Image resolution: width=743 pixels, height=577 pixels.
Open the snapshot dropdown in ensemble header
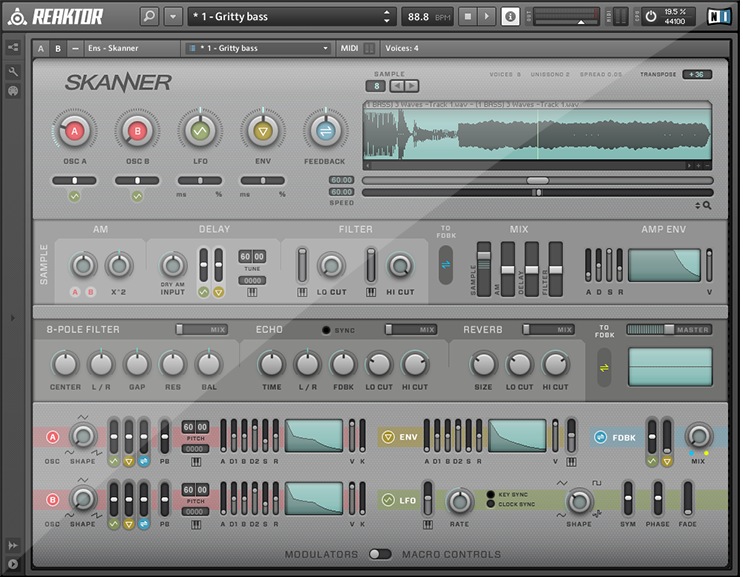256,48
